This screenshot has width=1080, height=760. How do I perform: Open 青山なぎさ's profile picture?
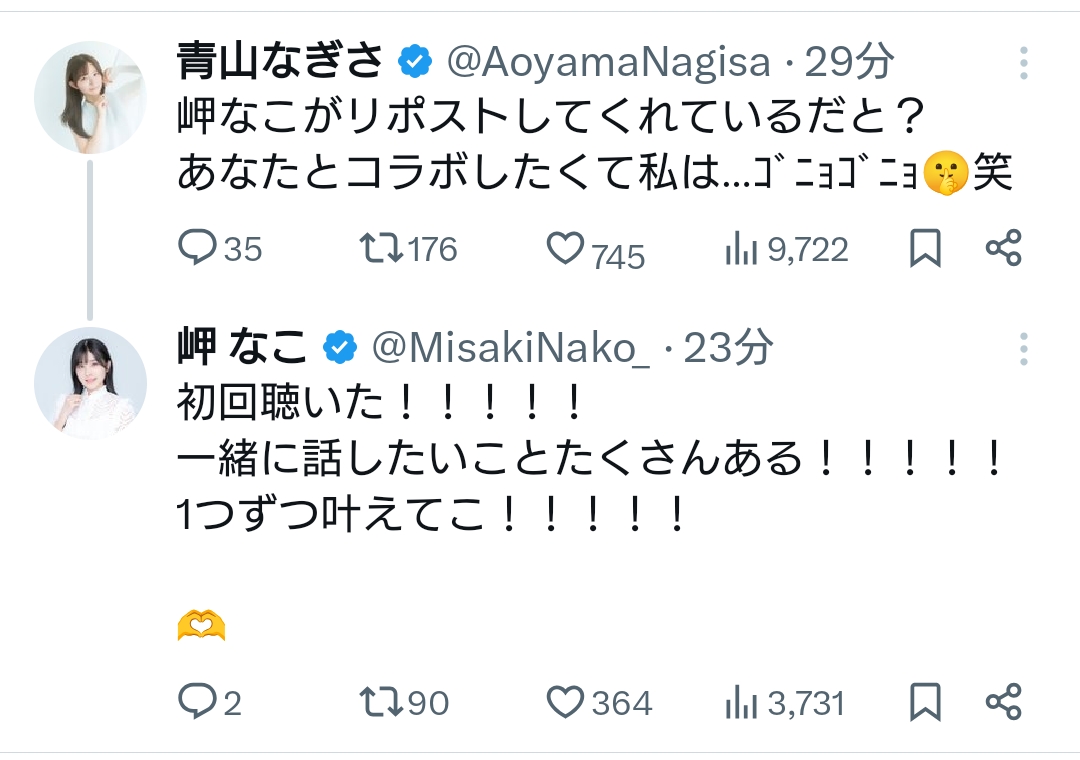coord(90,97)
